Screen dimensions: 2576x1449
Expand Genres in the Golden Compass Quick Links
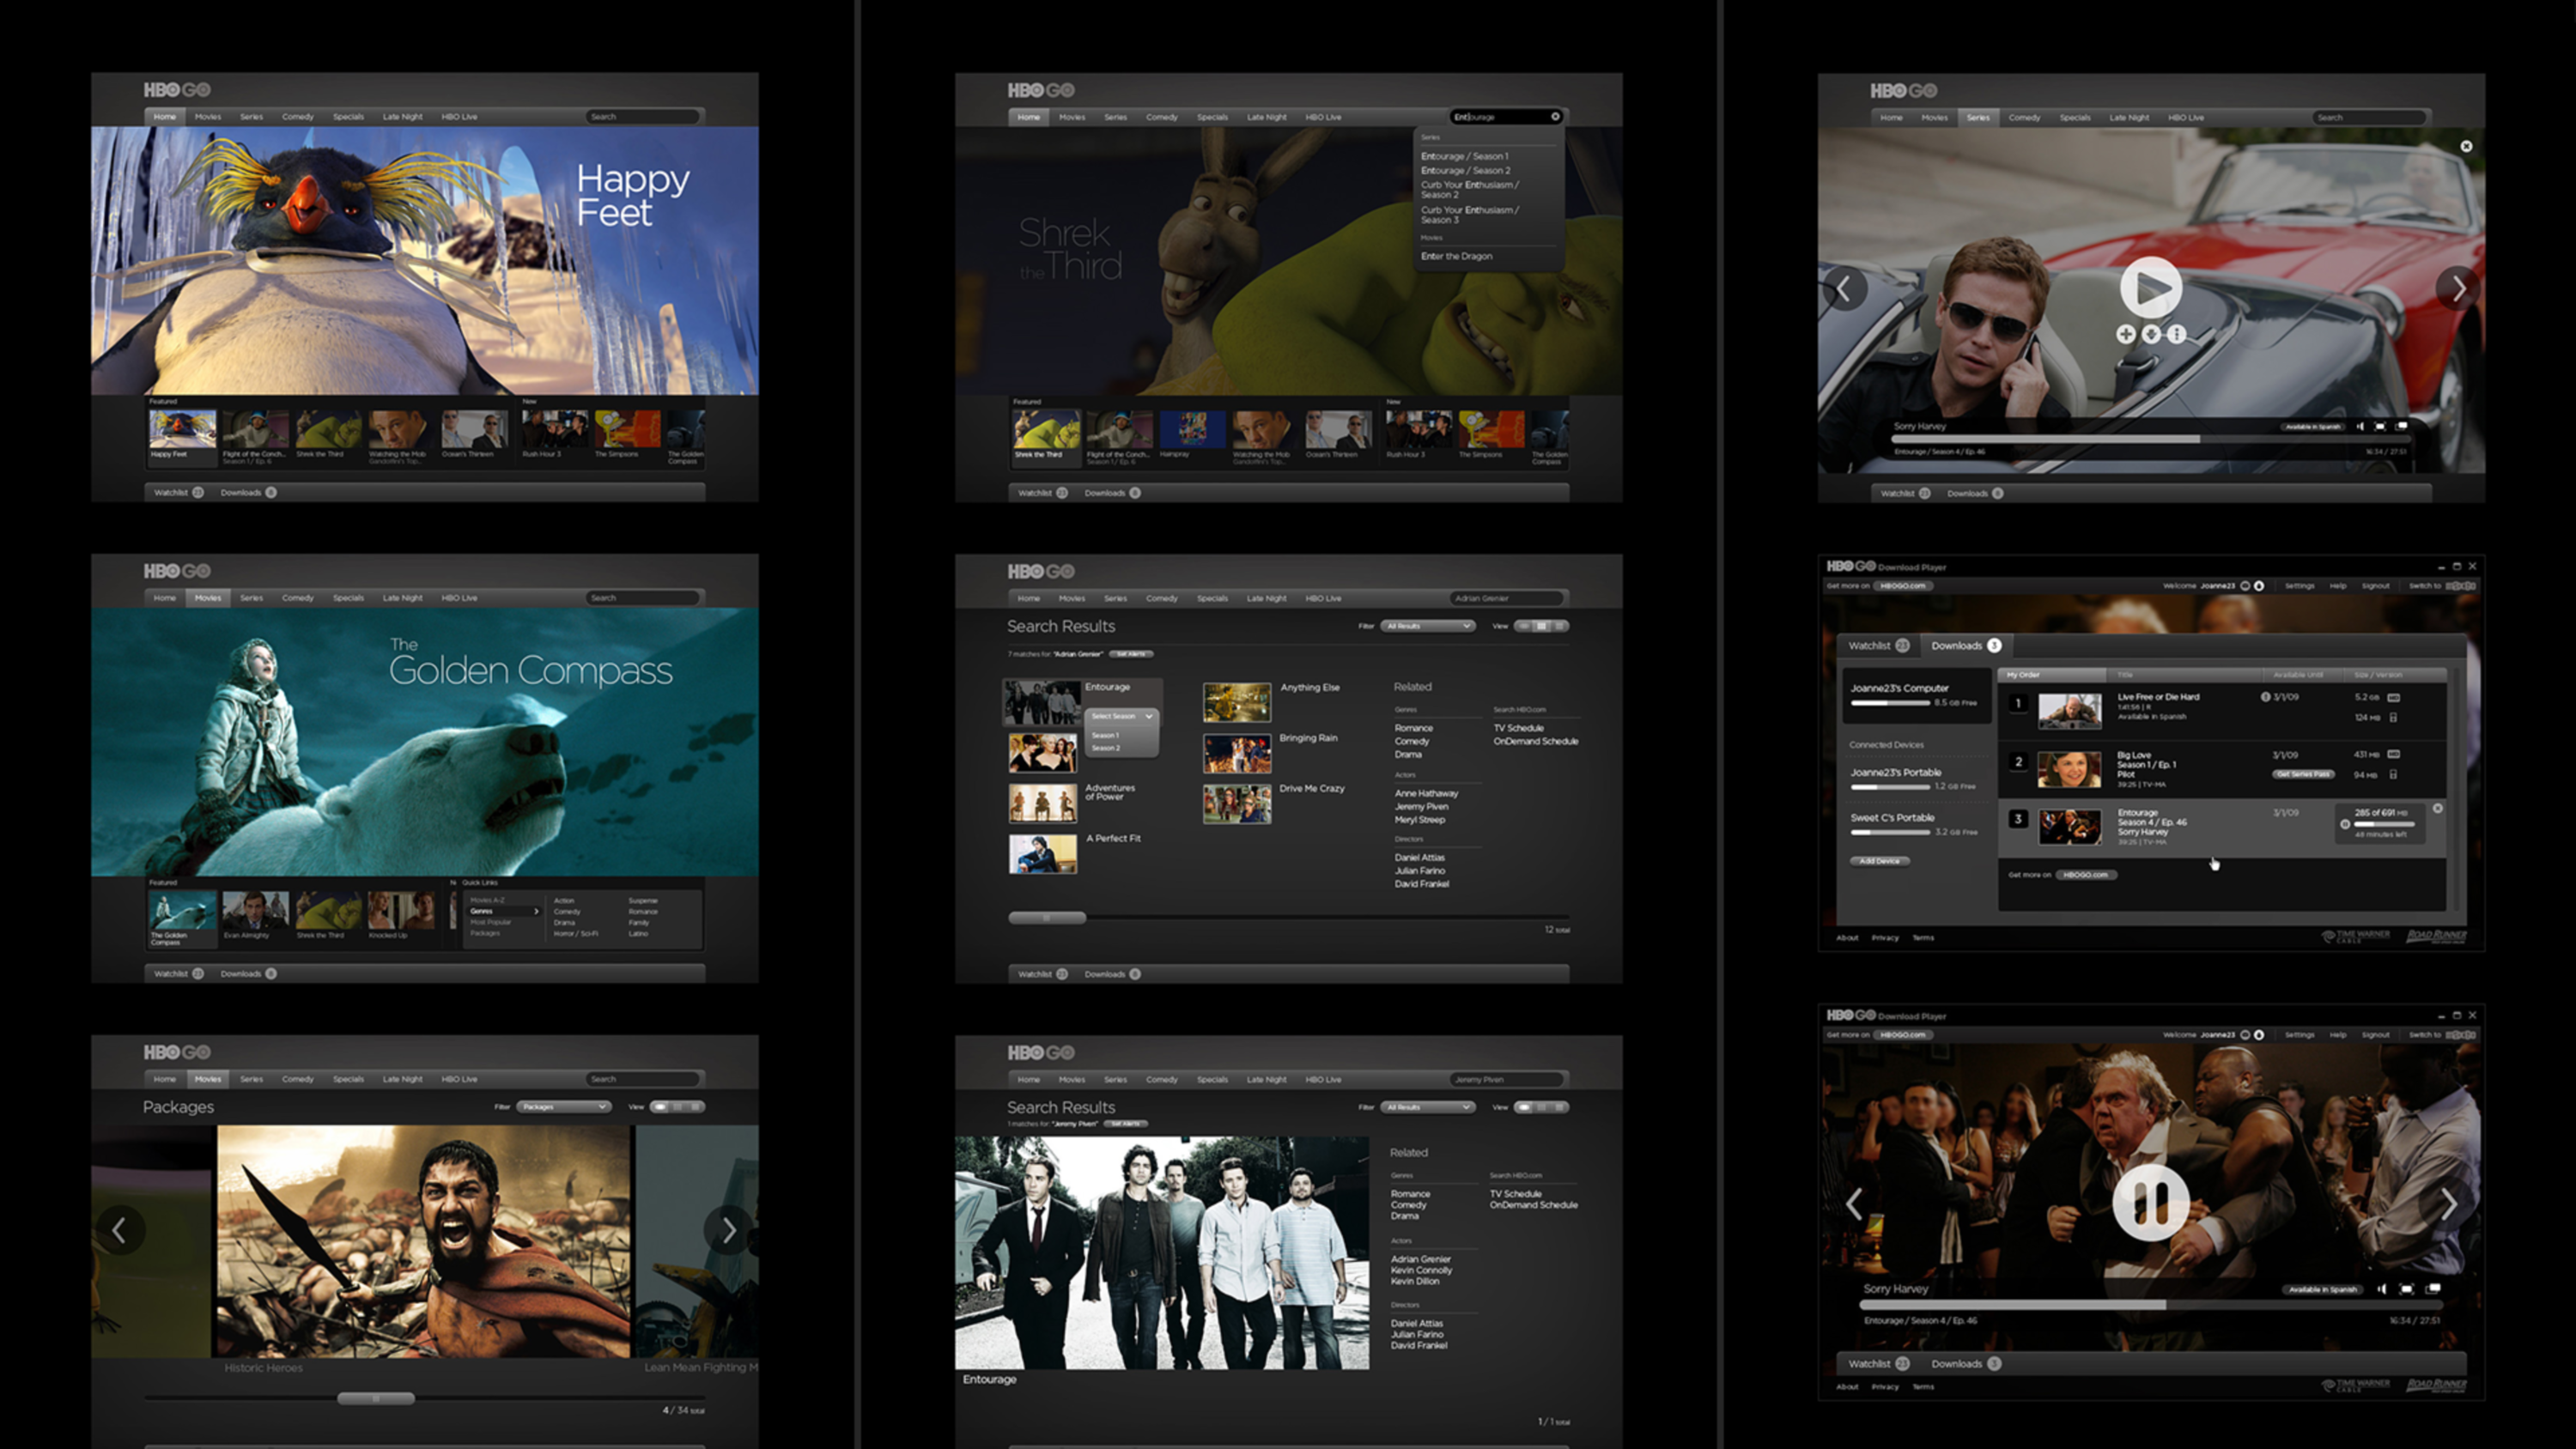pos(505,911)
